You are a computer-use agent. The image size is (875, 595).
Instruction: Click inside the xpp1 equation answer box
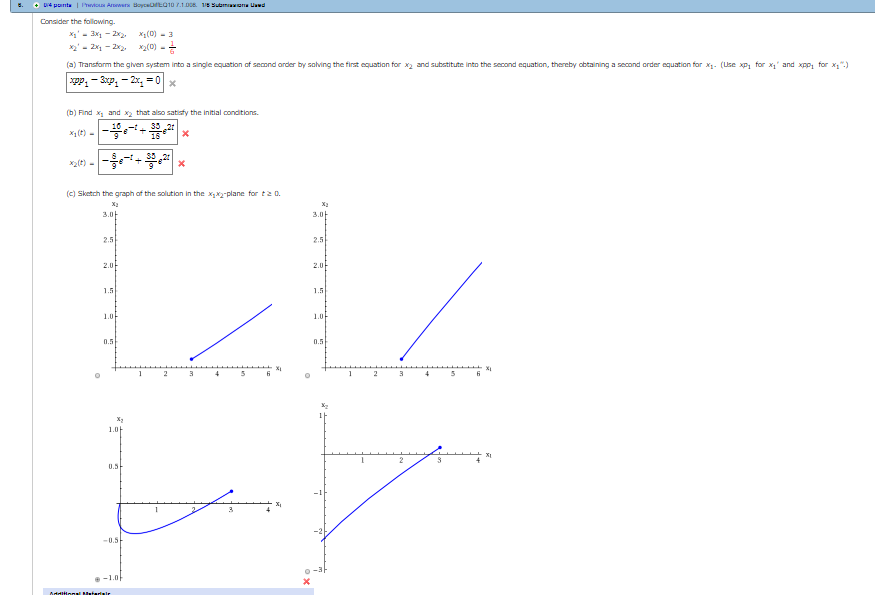pos(115,82)
